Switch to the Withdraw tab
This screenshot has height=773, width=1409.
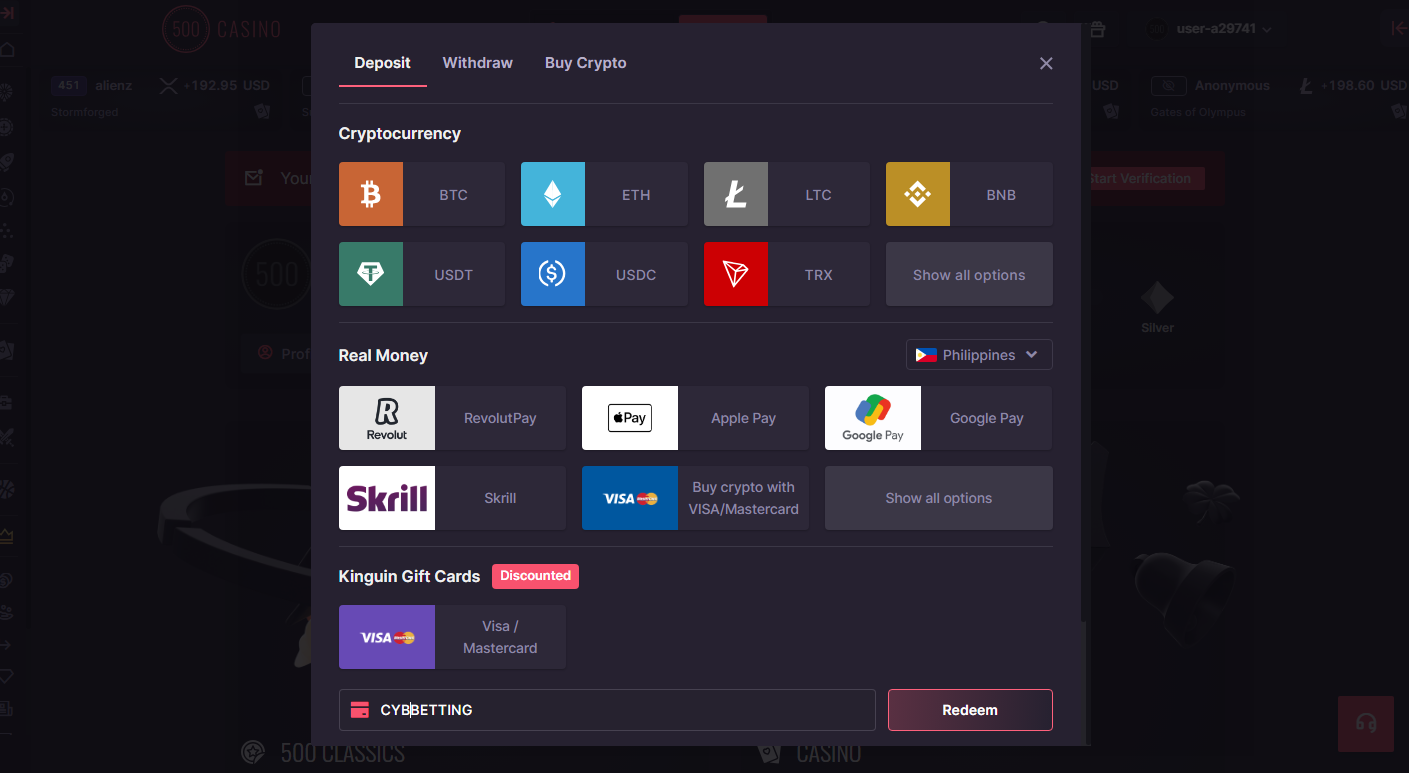pos(477,63)
